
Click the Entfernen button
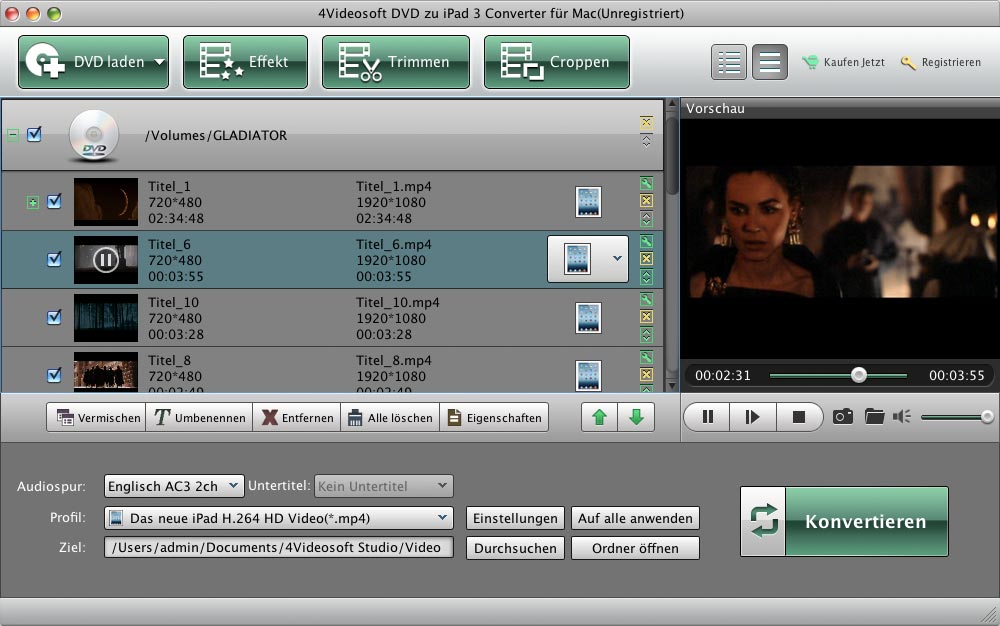tap(297, 418)
